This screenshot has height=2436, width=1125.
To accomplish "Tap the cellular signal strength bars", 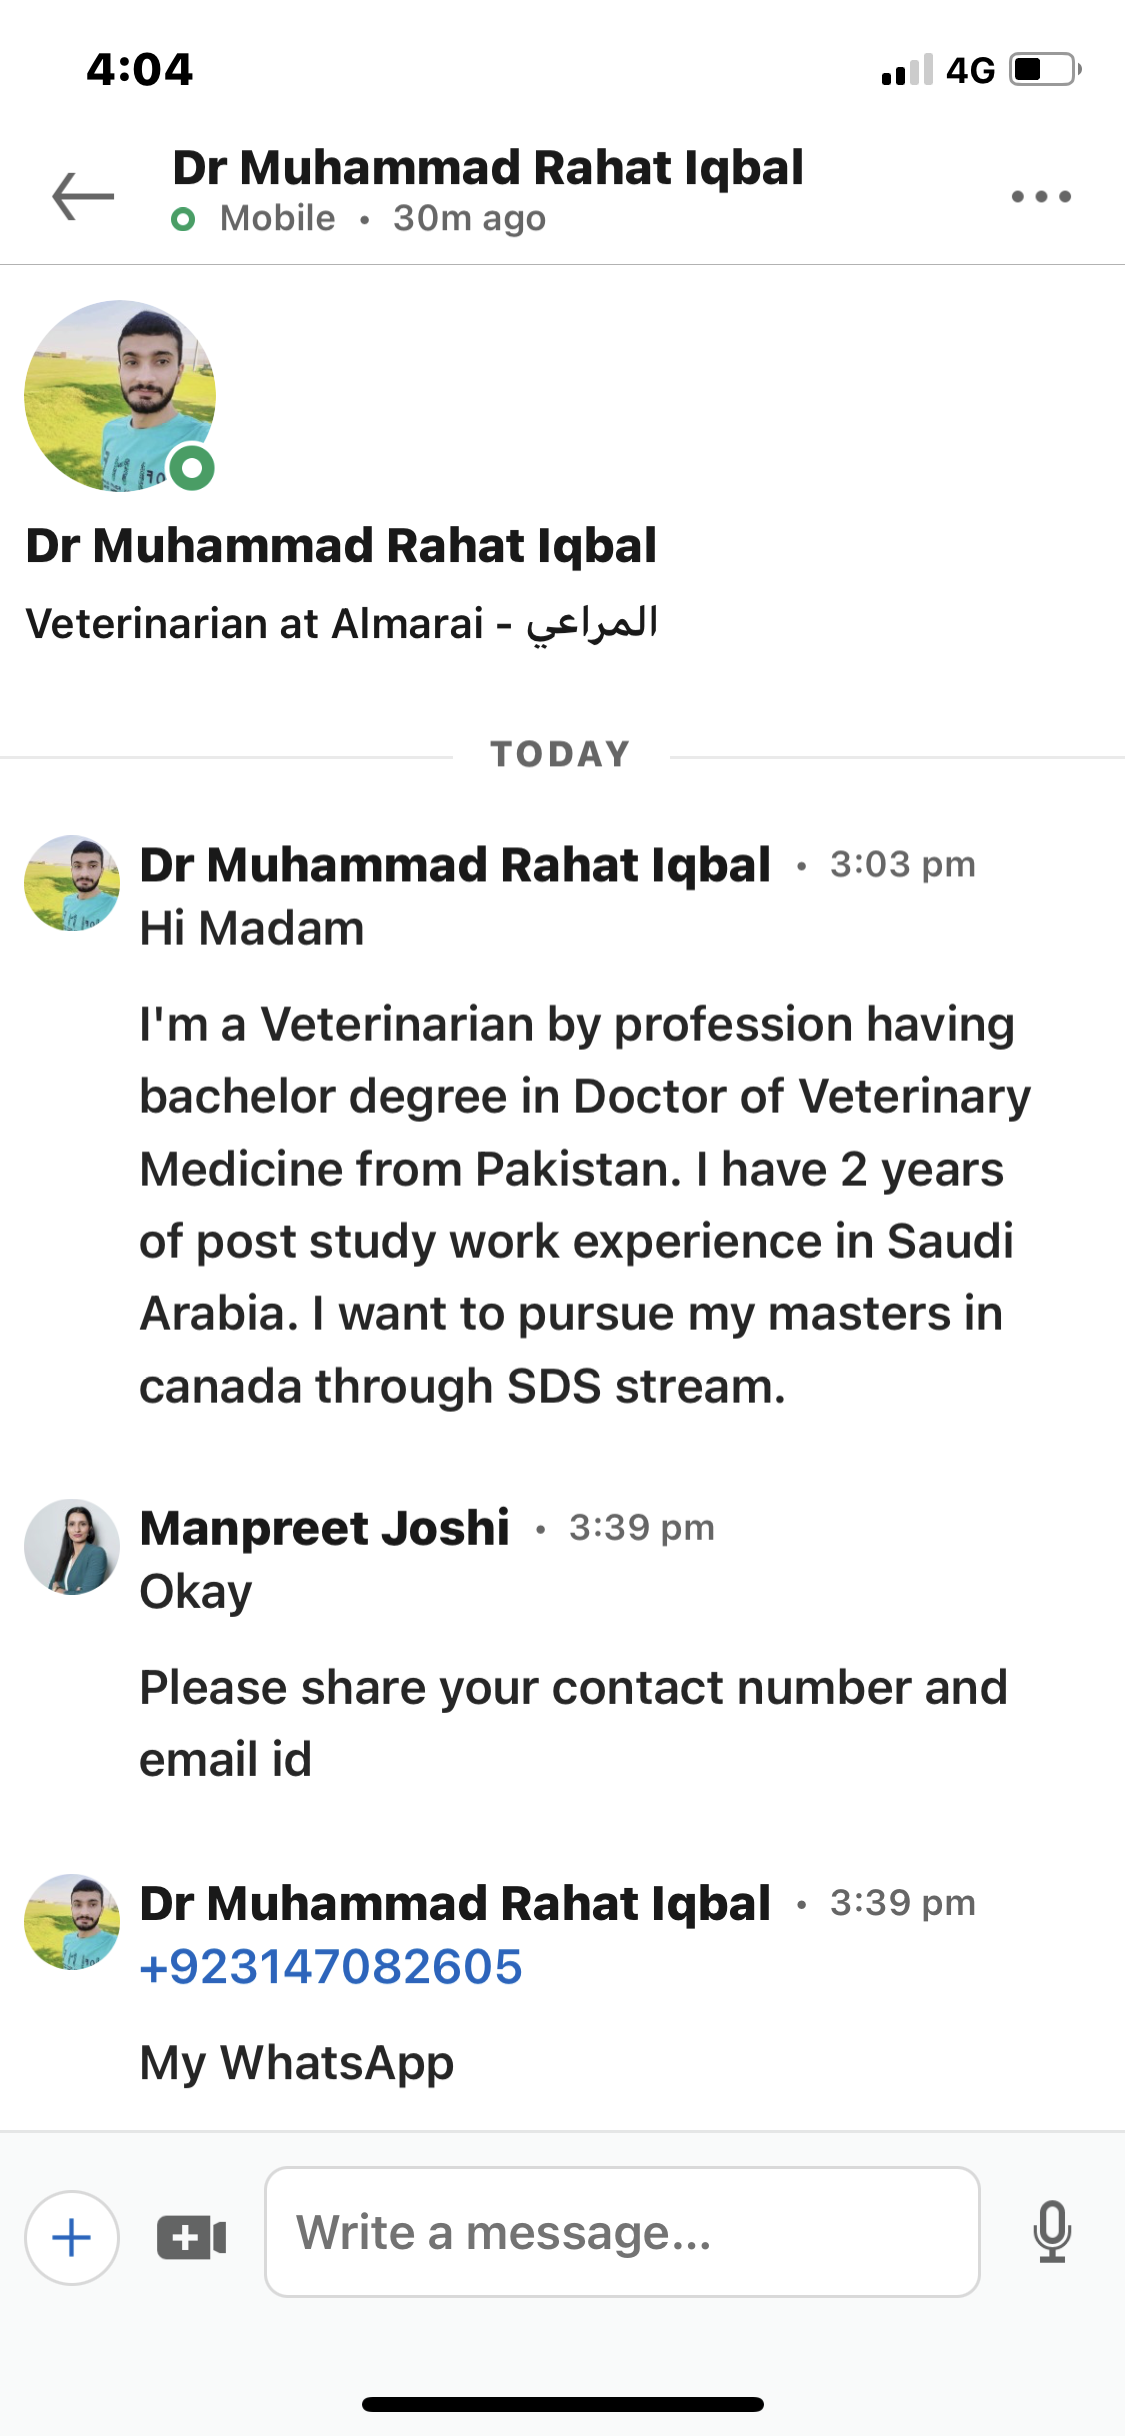I will (907, 70).
